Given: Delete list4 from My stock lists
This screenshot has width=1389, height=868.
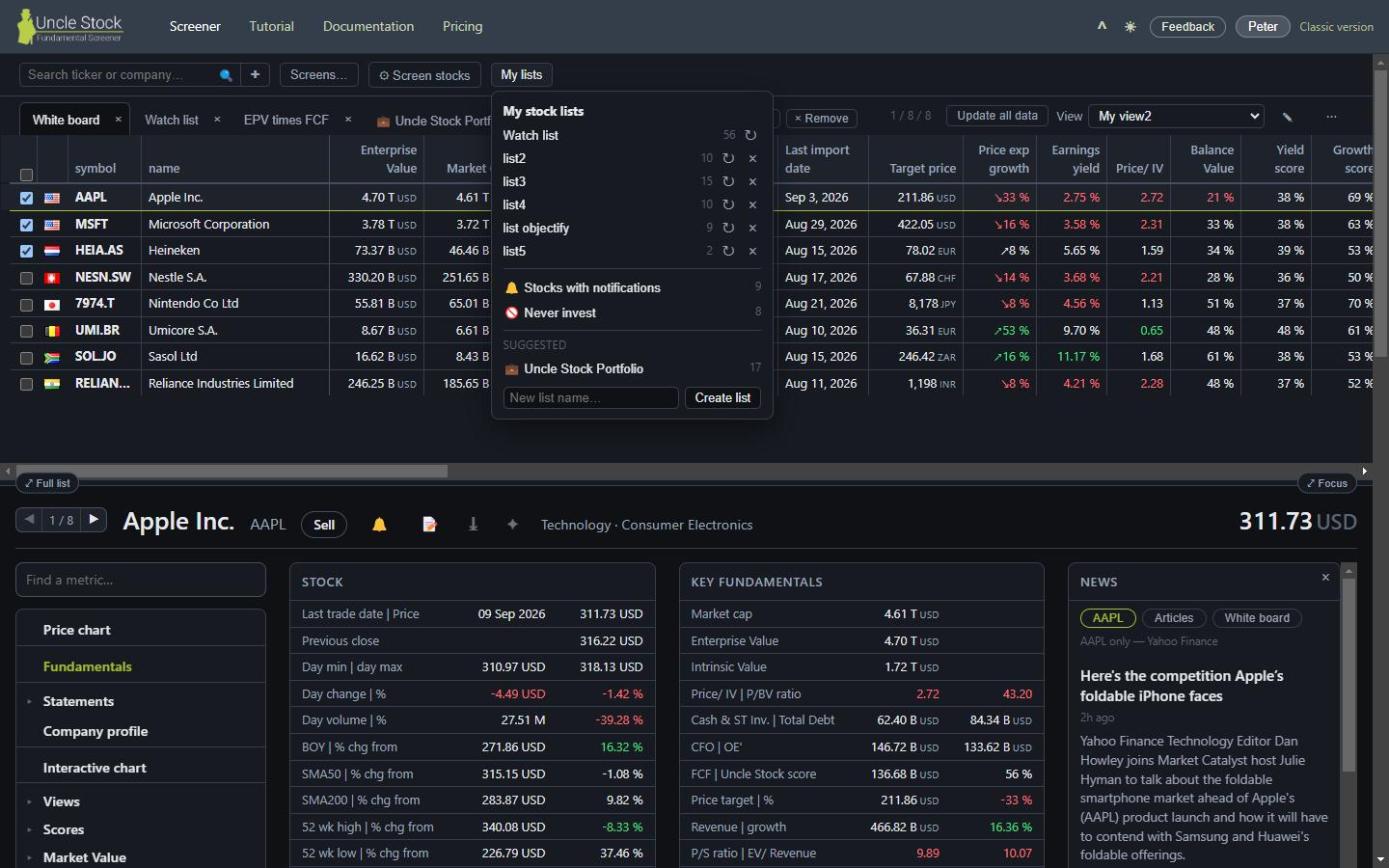Looking at the screenshot, I should [753, 205].
